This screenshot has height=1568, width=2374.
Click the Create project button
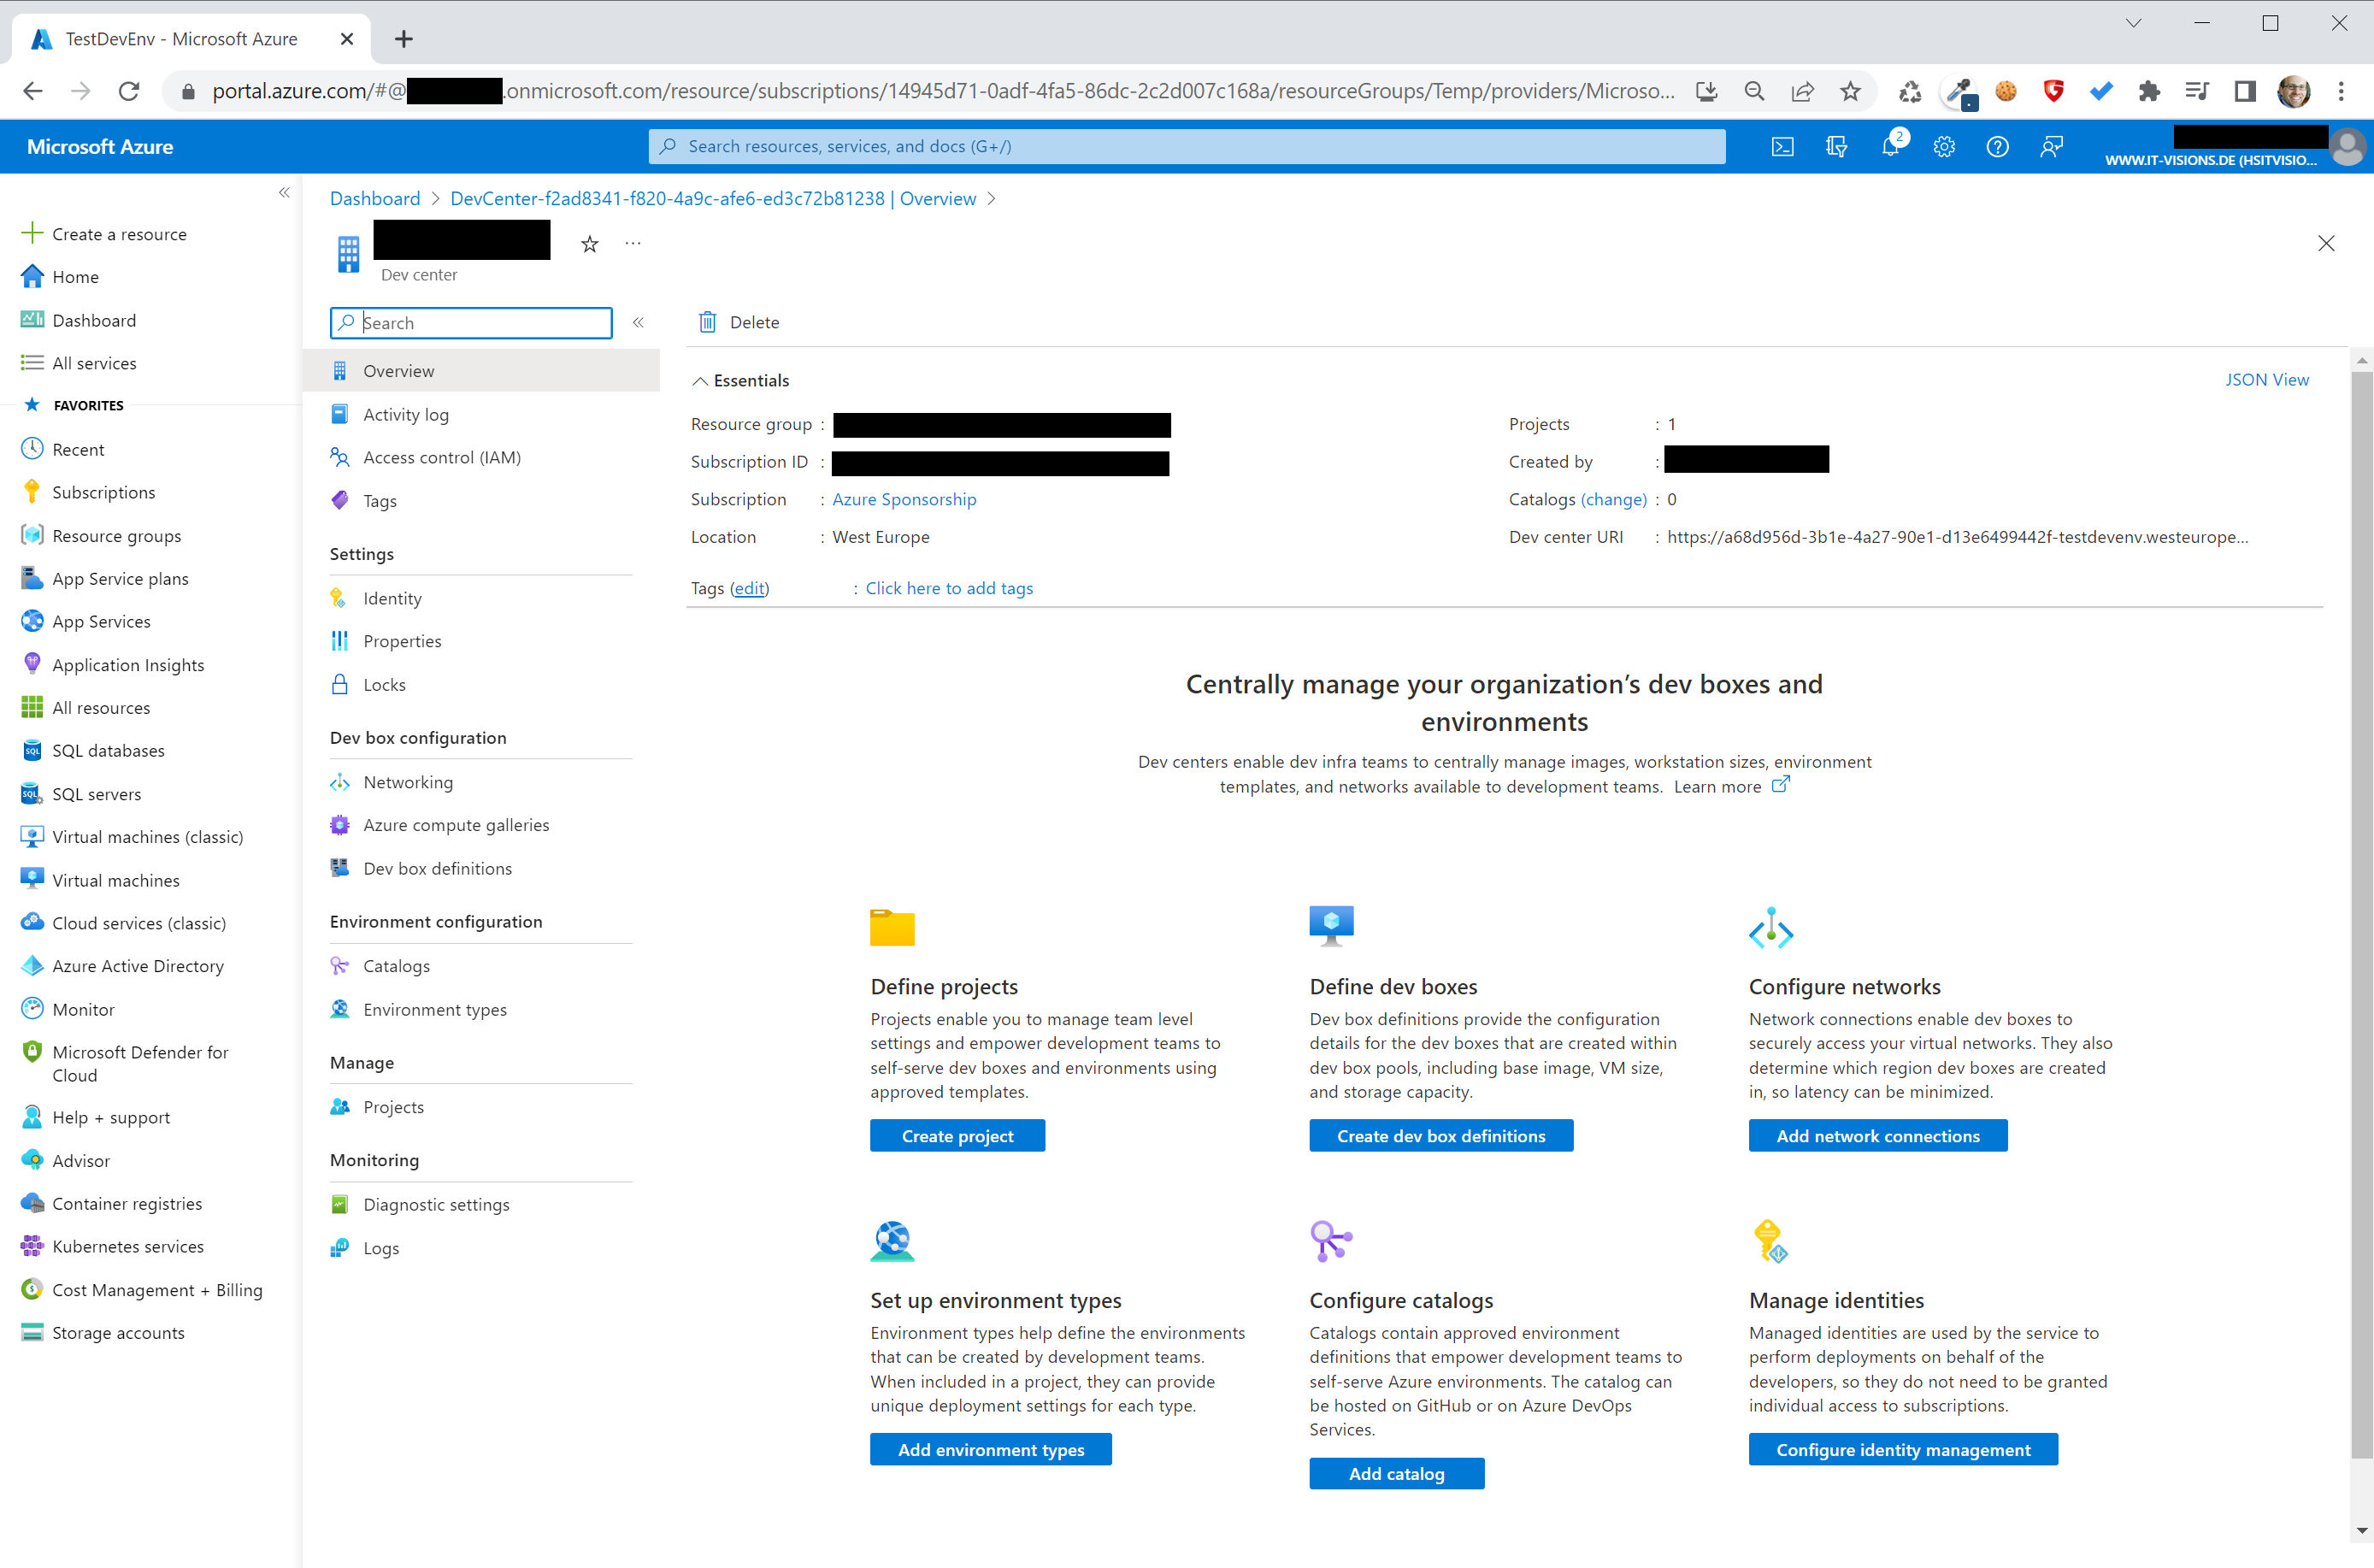[957, 1135]
